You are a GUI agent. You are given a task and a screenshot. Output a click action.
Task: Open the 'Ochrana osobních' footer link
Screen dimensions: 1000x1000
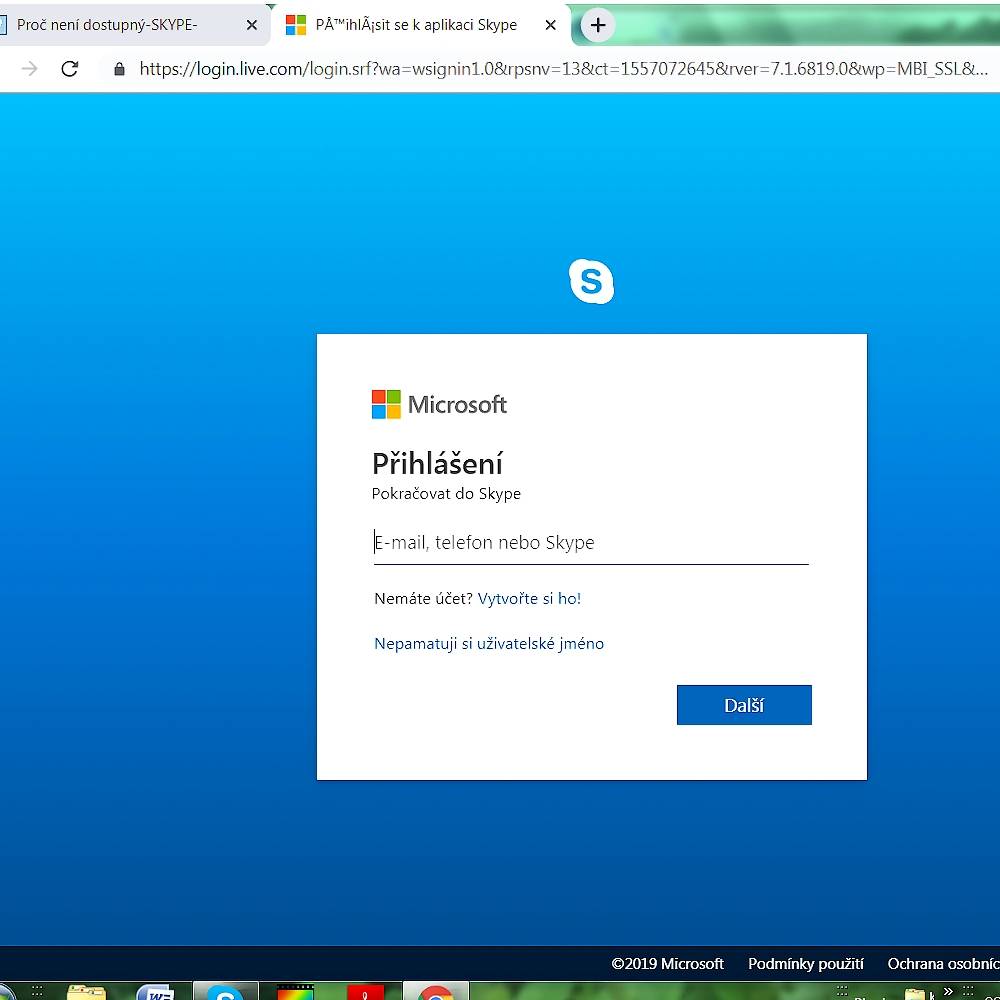[943, 964]
